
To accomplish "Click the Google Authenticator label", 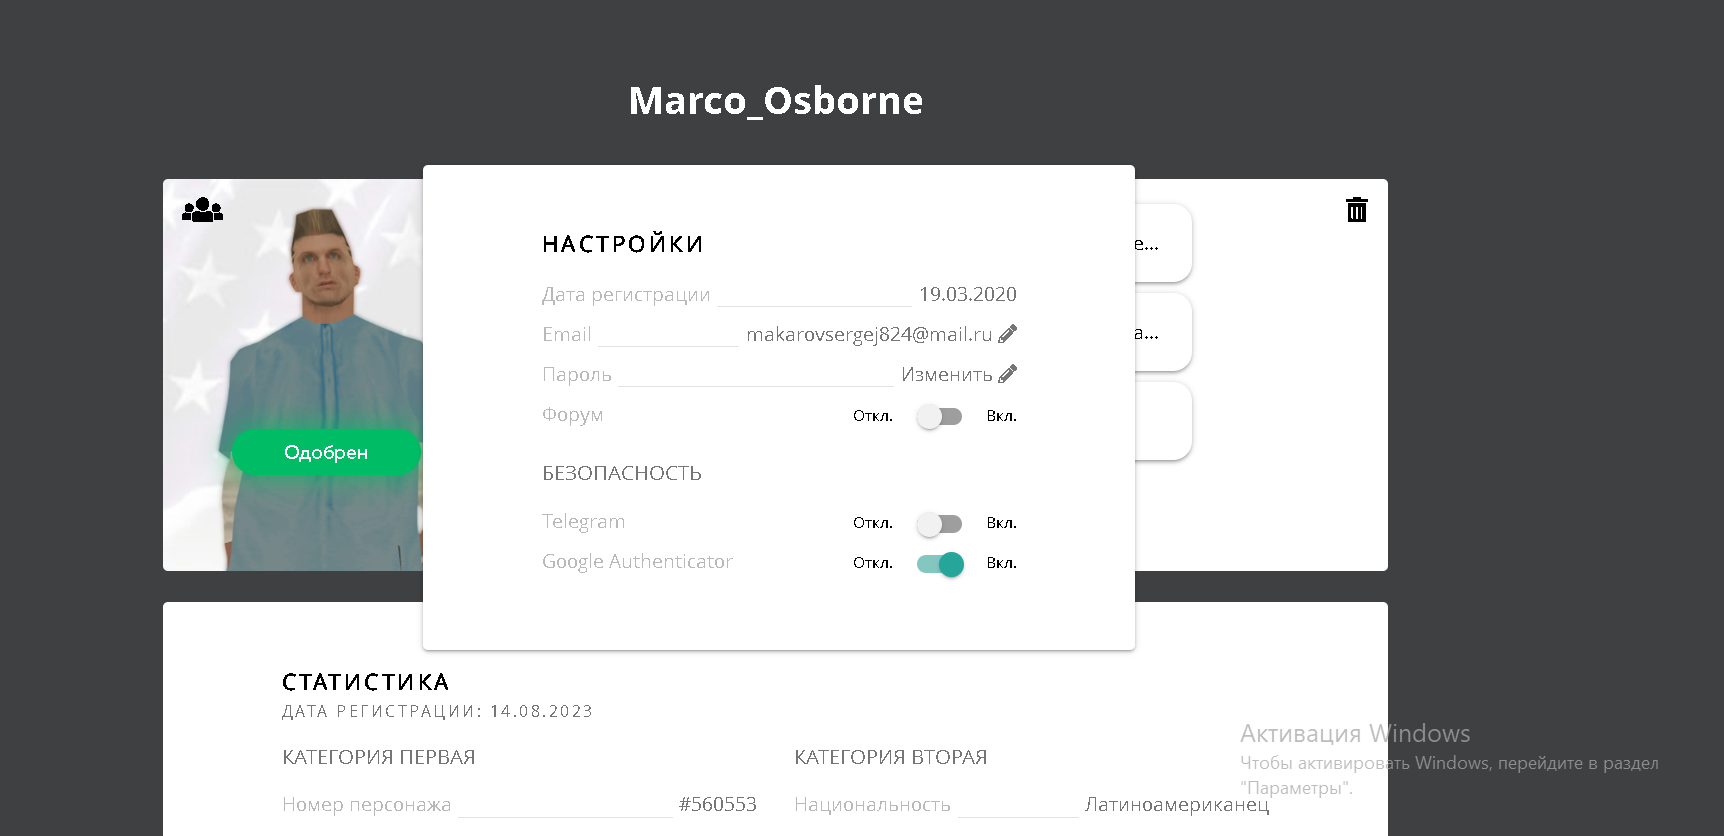I will click(637, 562).
